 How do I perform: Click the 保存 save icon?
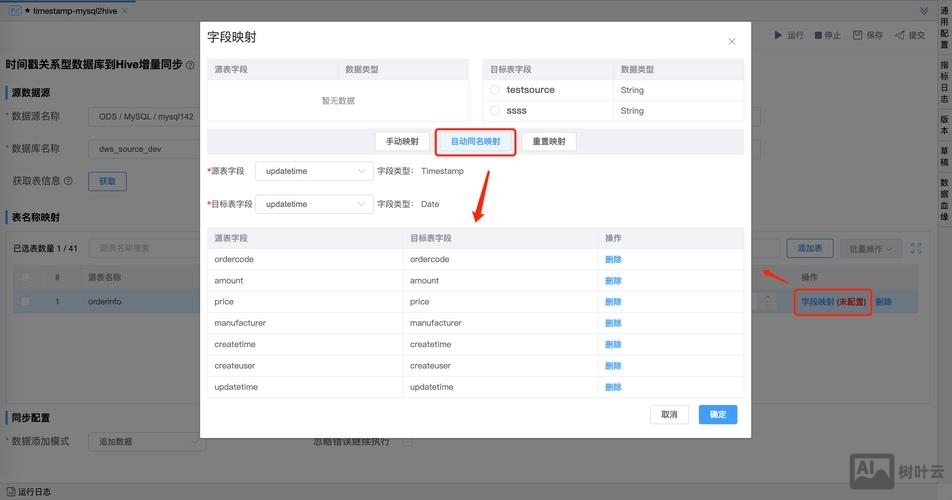[x=857, y=35]
